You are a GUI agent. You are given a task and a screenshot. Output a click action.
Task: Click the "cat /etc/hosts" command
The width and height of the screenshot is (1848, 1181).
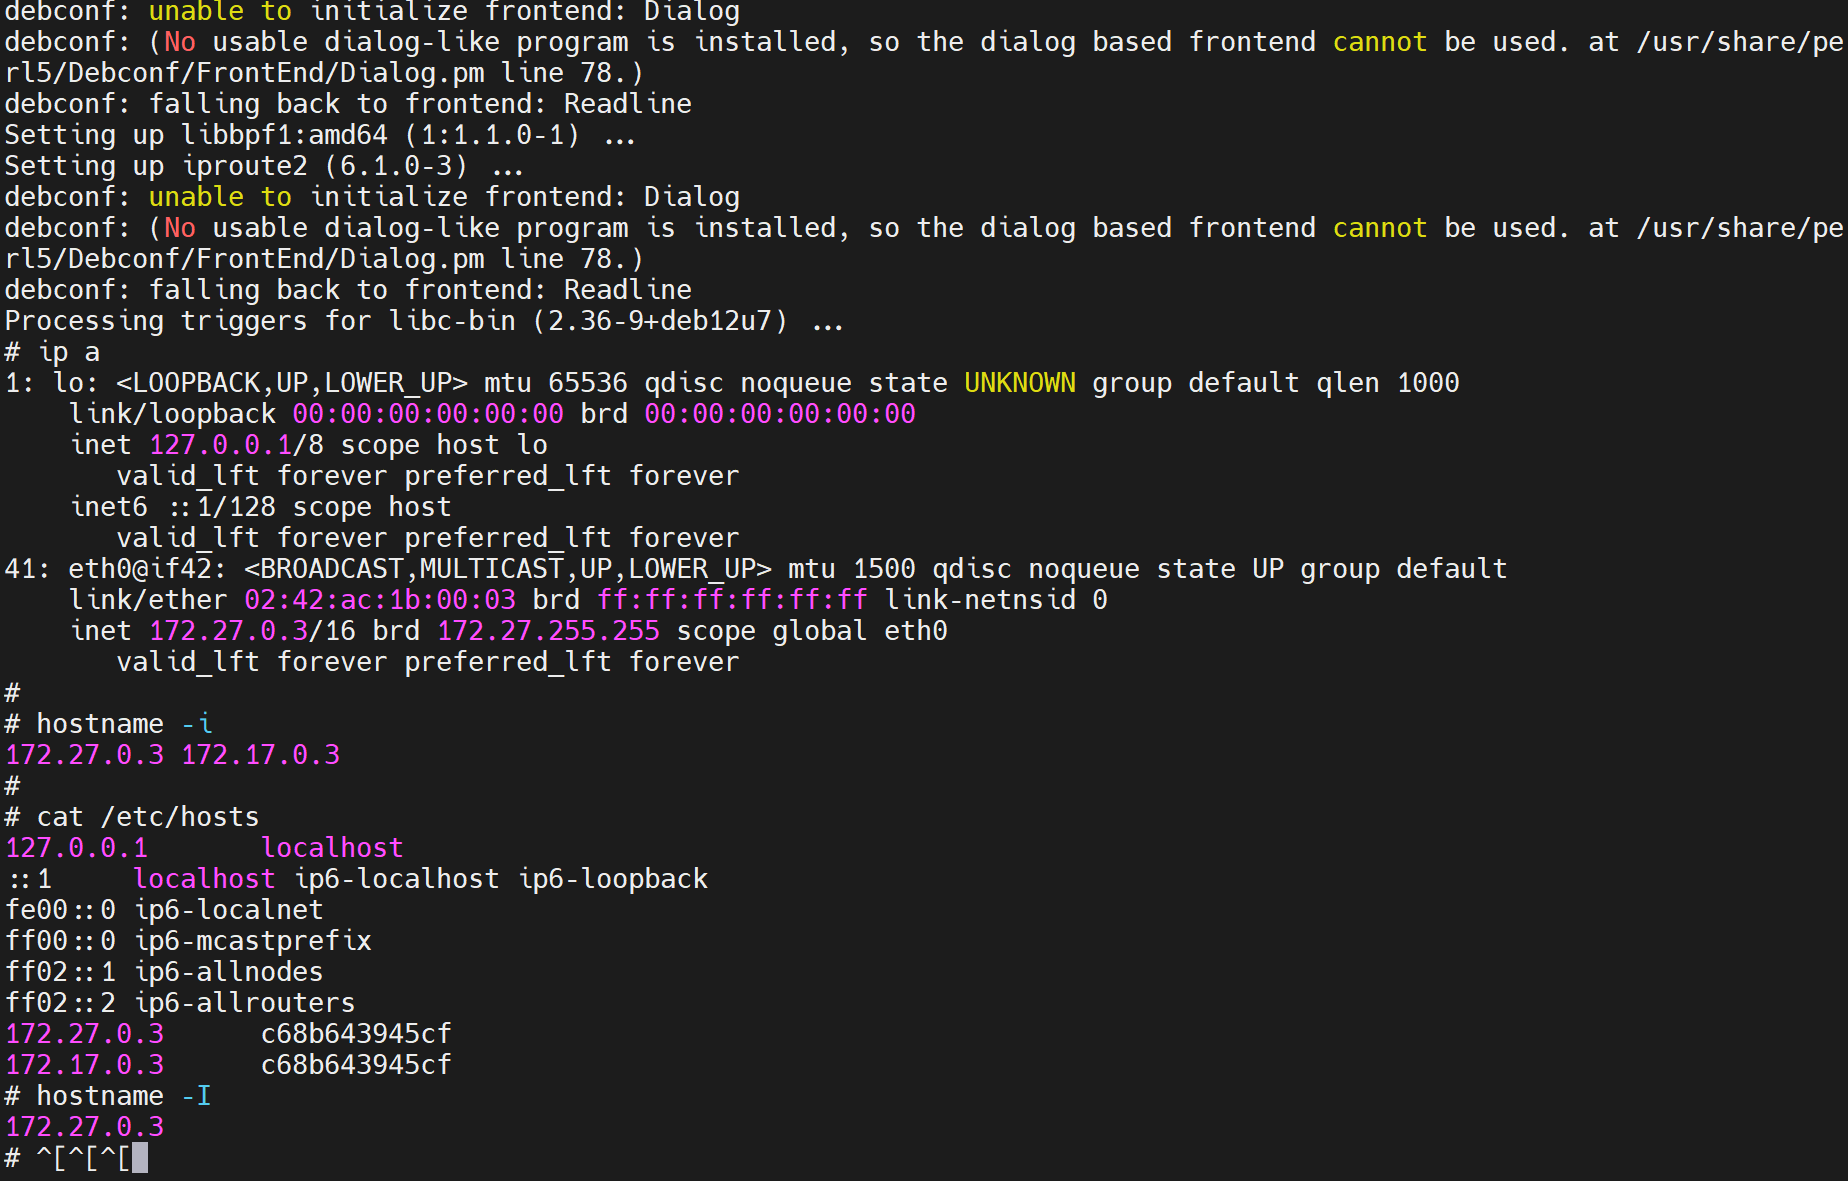tap(147, 817)
